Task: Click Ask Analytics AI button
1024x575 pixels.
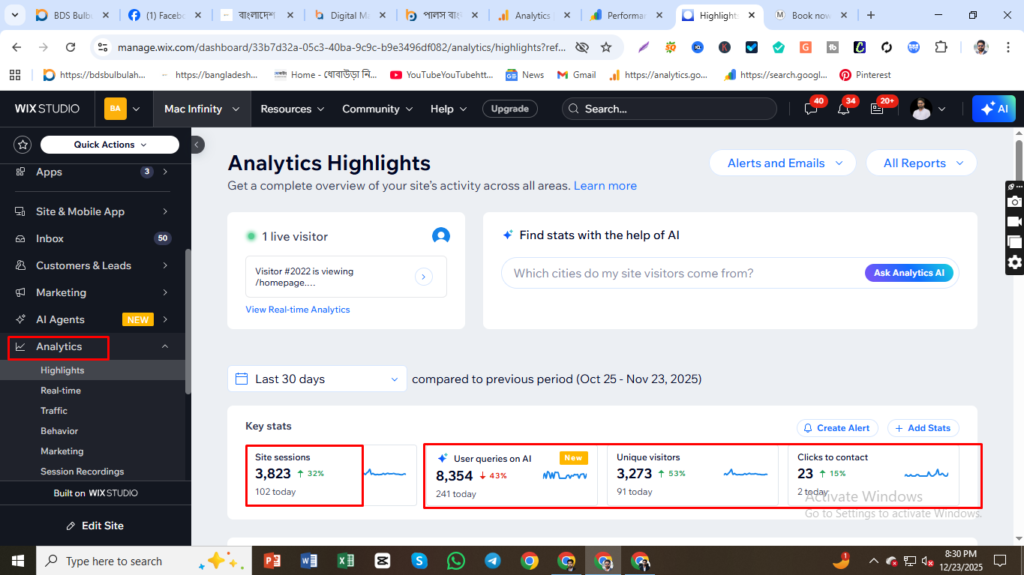Action: pyautogui.click(x=908, y=273)
